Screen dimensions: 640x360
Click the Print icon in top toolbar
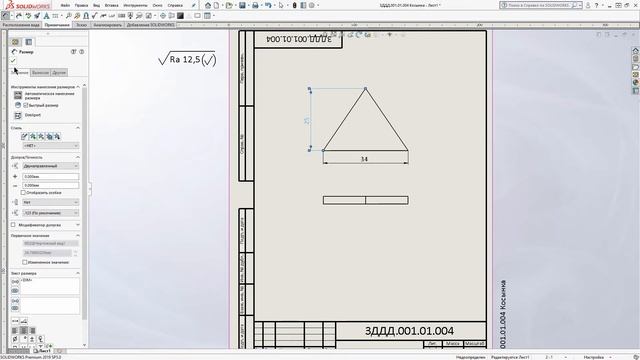[256, 5]
